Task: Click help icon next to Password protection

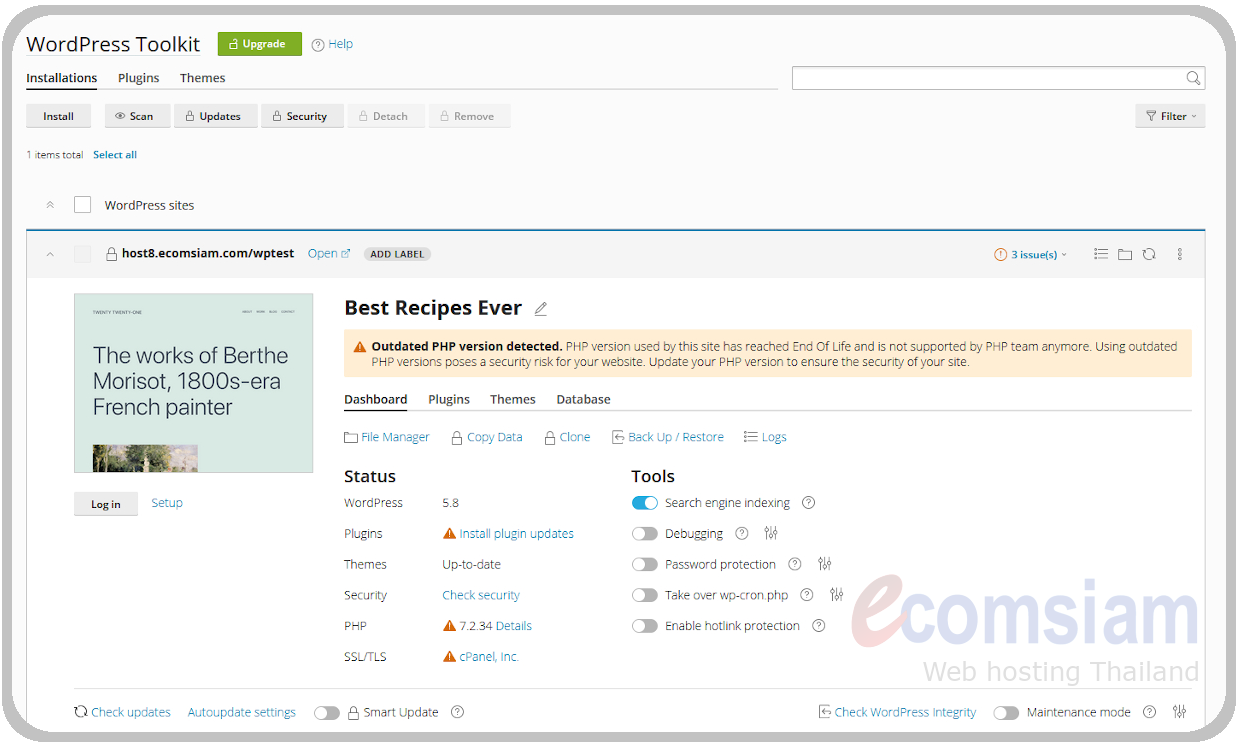Action: pyautogui.click(x=795, y=564)
